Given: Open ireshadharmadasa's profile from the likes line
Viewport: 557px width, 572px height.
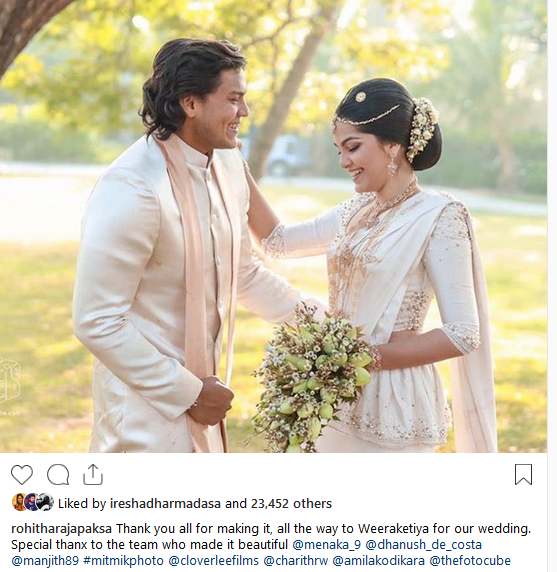Looking at the screenshot, I should tap(165, 504).
